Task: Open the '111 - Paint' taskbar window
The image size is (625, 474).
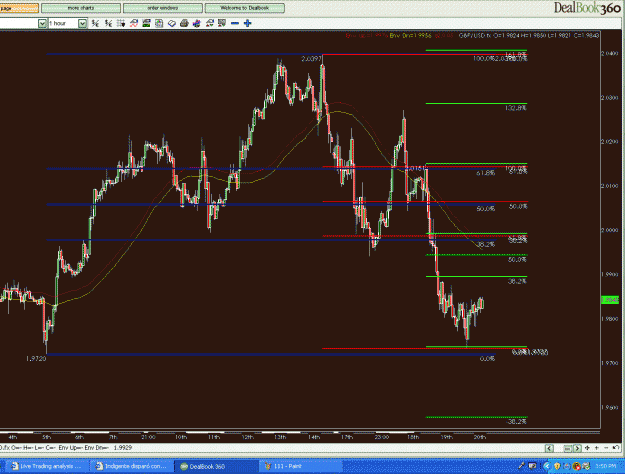Action: point(301,466)
